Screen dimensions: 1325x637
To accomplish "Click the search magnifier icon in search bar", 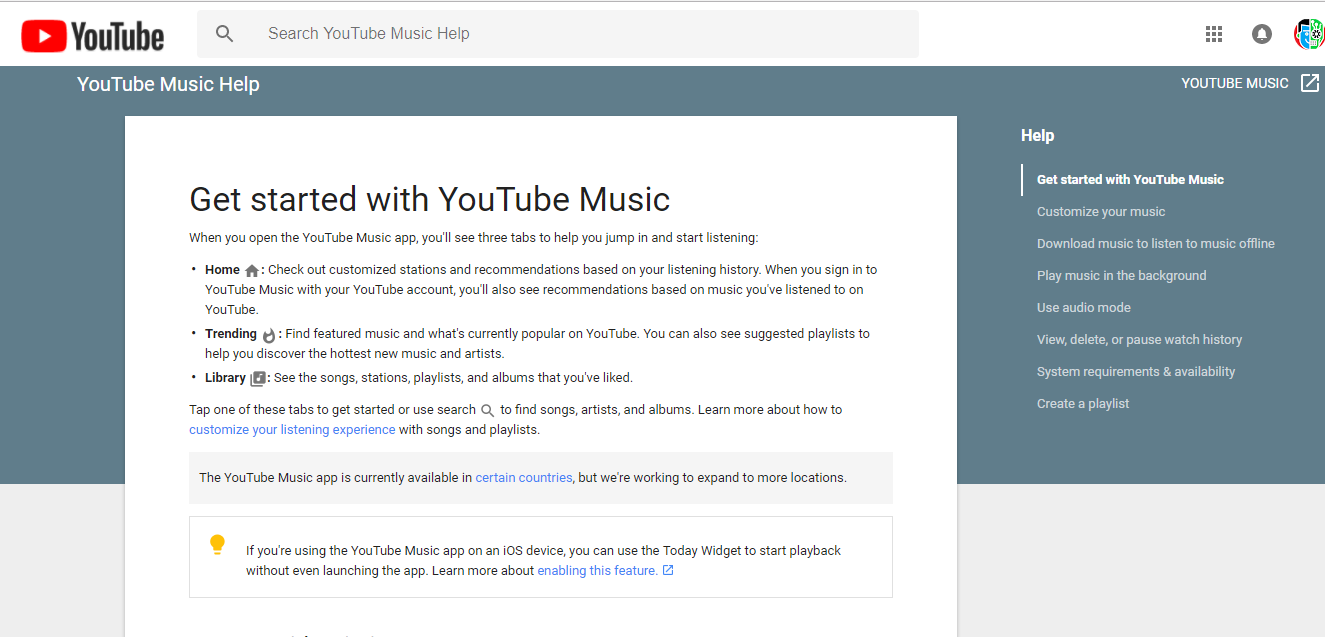I will [x=225, y=34].
